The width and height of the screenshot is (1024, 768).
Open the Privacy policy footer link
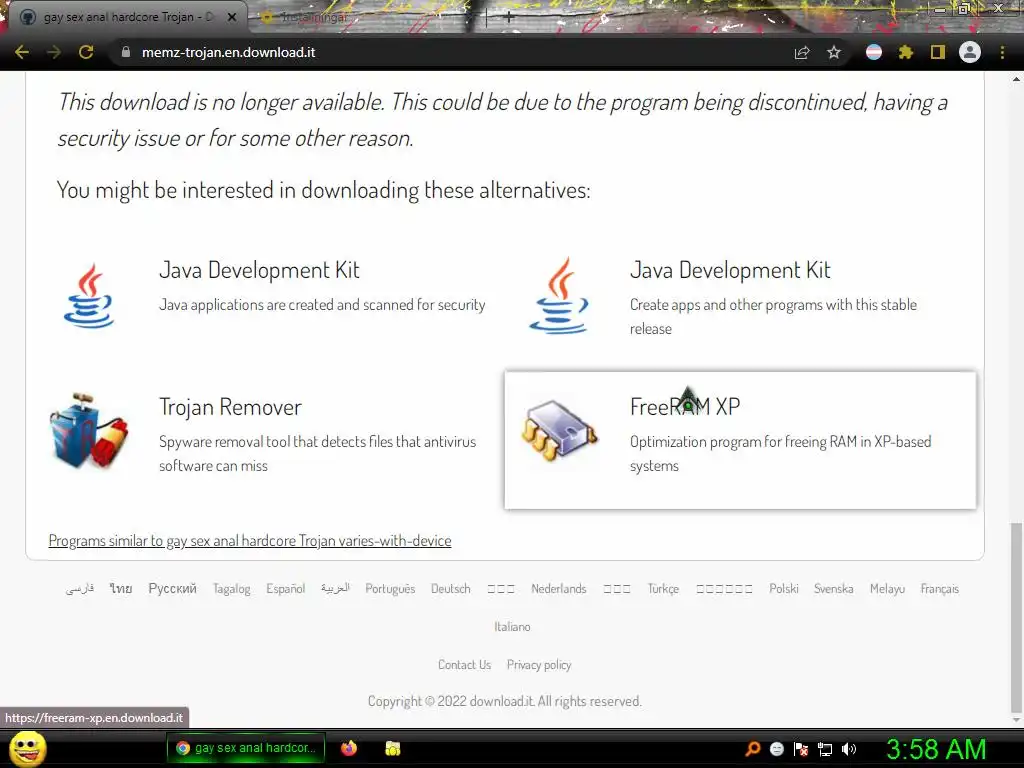point(539,665)
